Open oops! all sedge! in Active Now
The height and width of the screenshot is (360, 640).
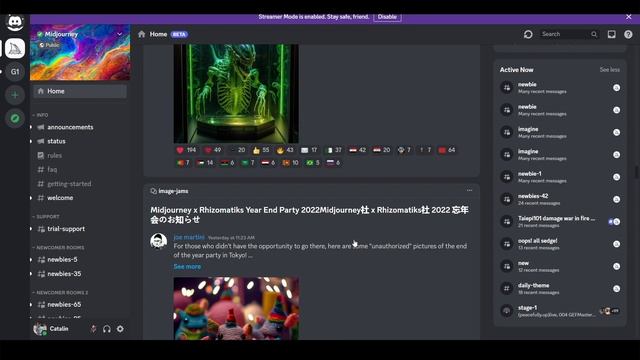560,244
